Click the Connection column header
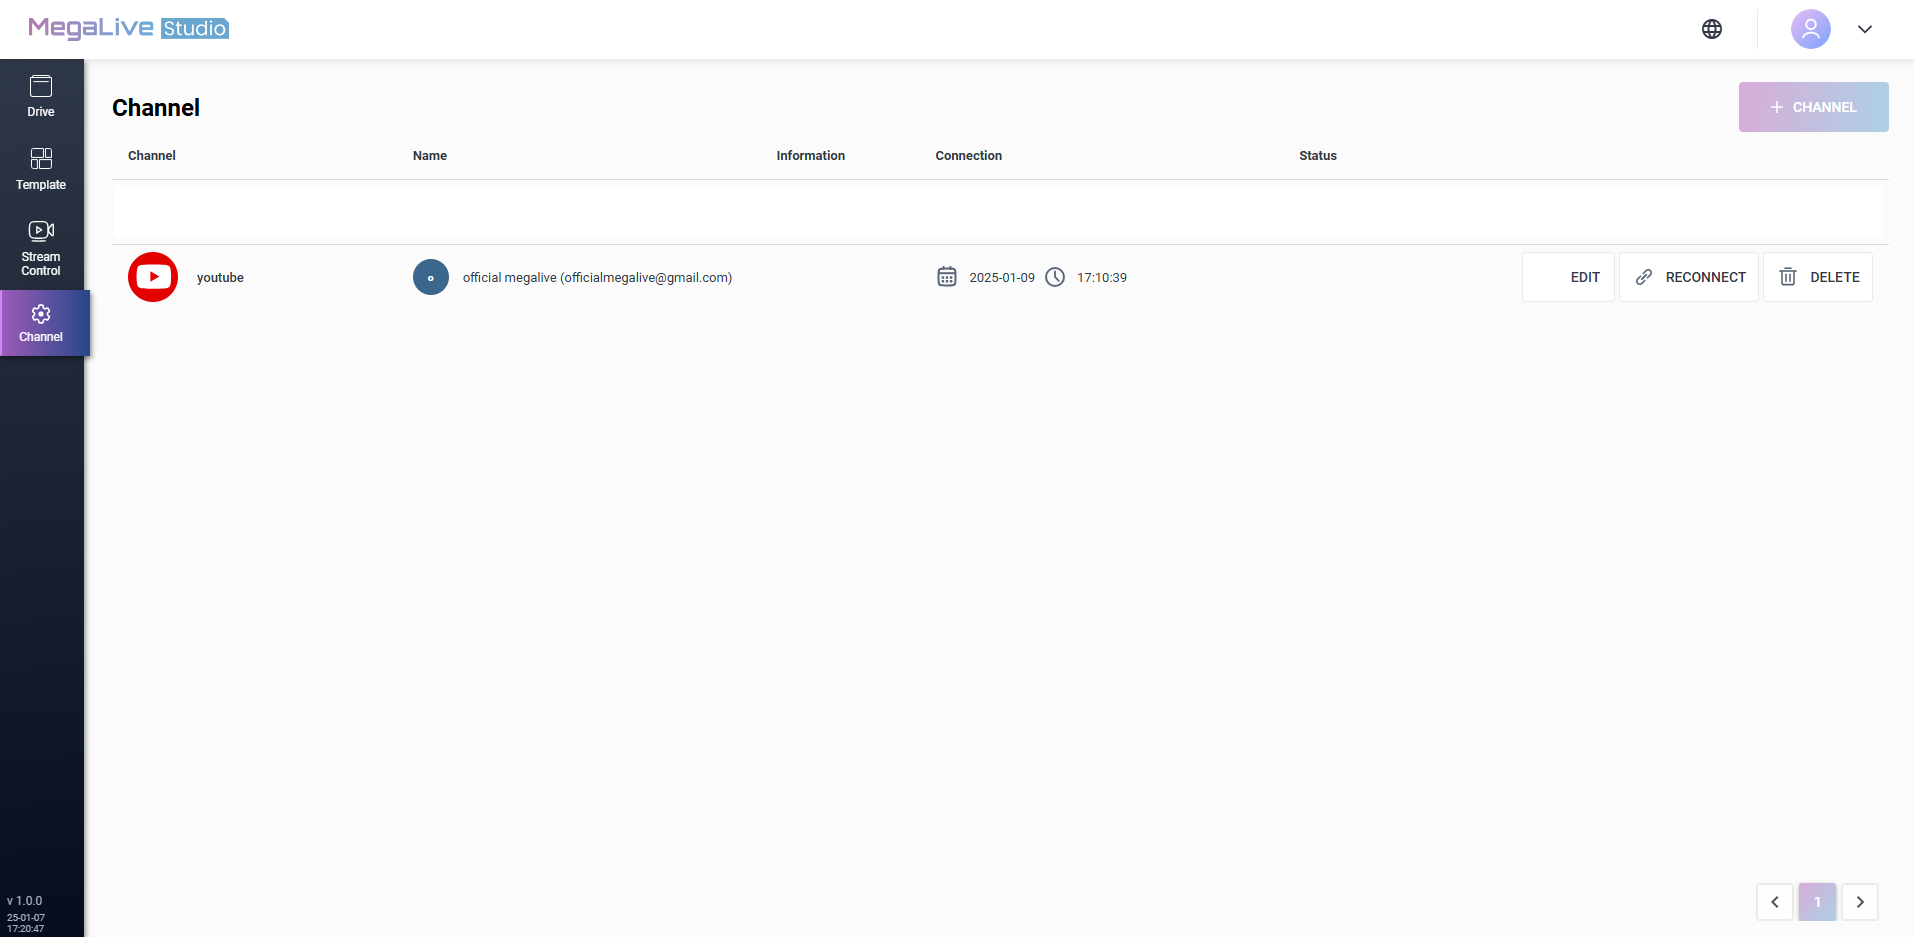The width and height of the screenshot is (1914, 937). pos(969,156)
